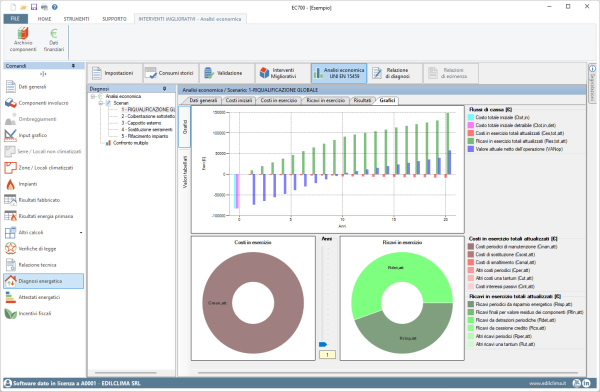Open Relazione di diagnosi button

point(394,73)
